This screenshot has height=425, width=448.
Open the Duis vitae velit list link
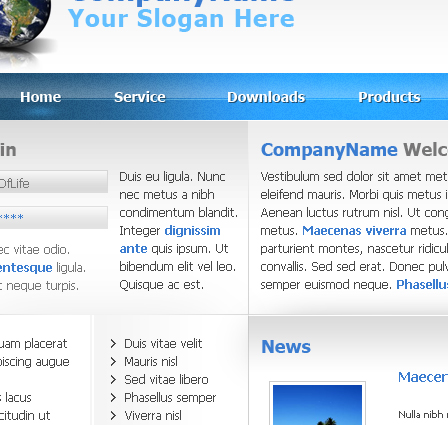pyautogui.click(x=163, y=344)
